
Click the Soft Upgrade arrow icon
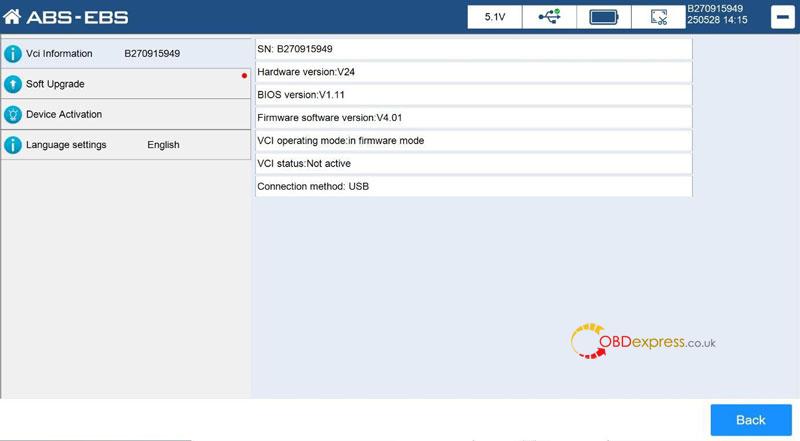(x=13, y=84)
